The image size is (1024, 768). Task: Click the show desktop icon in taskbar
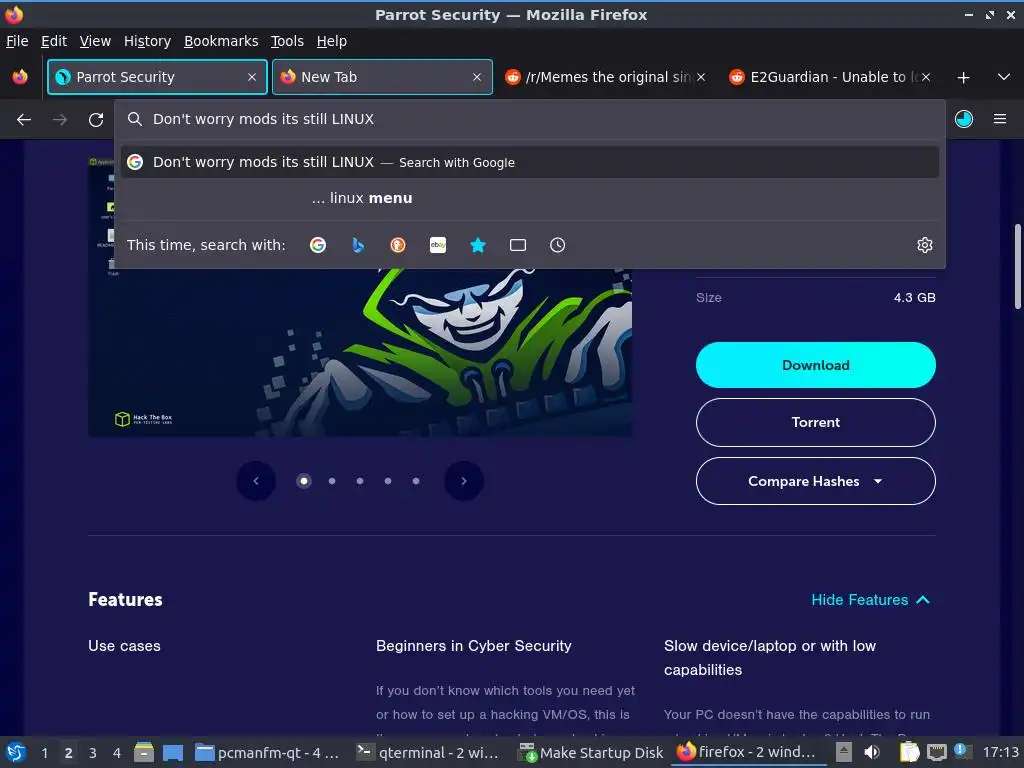pyautogui.click(x=173, y=753)
